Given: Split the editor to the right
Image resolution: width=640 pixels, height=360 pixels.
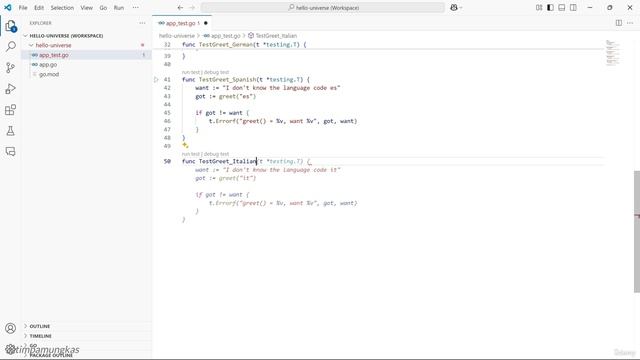Looking at the screenshot, I should click(619, 23).
